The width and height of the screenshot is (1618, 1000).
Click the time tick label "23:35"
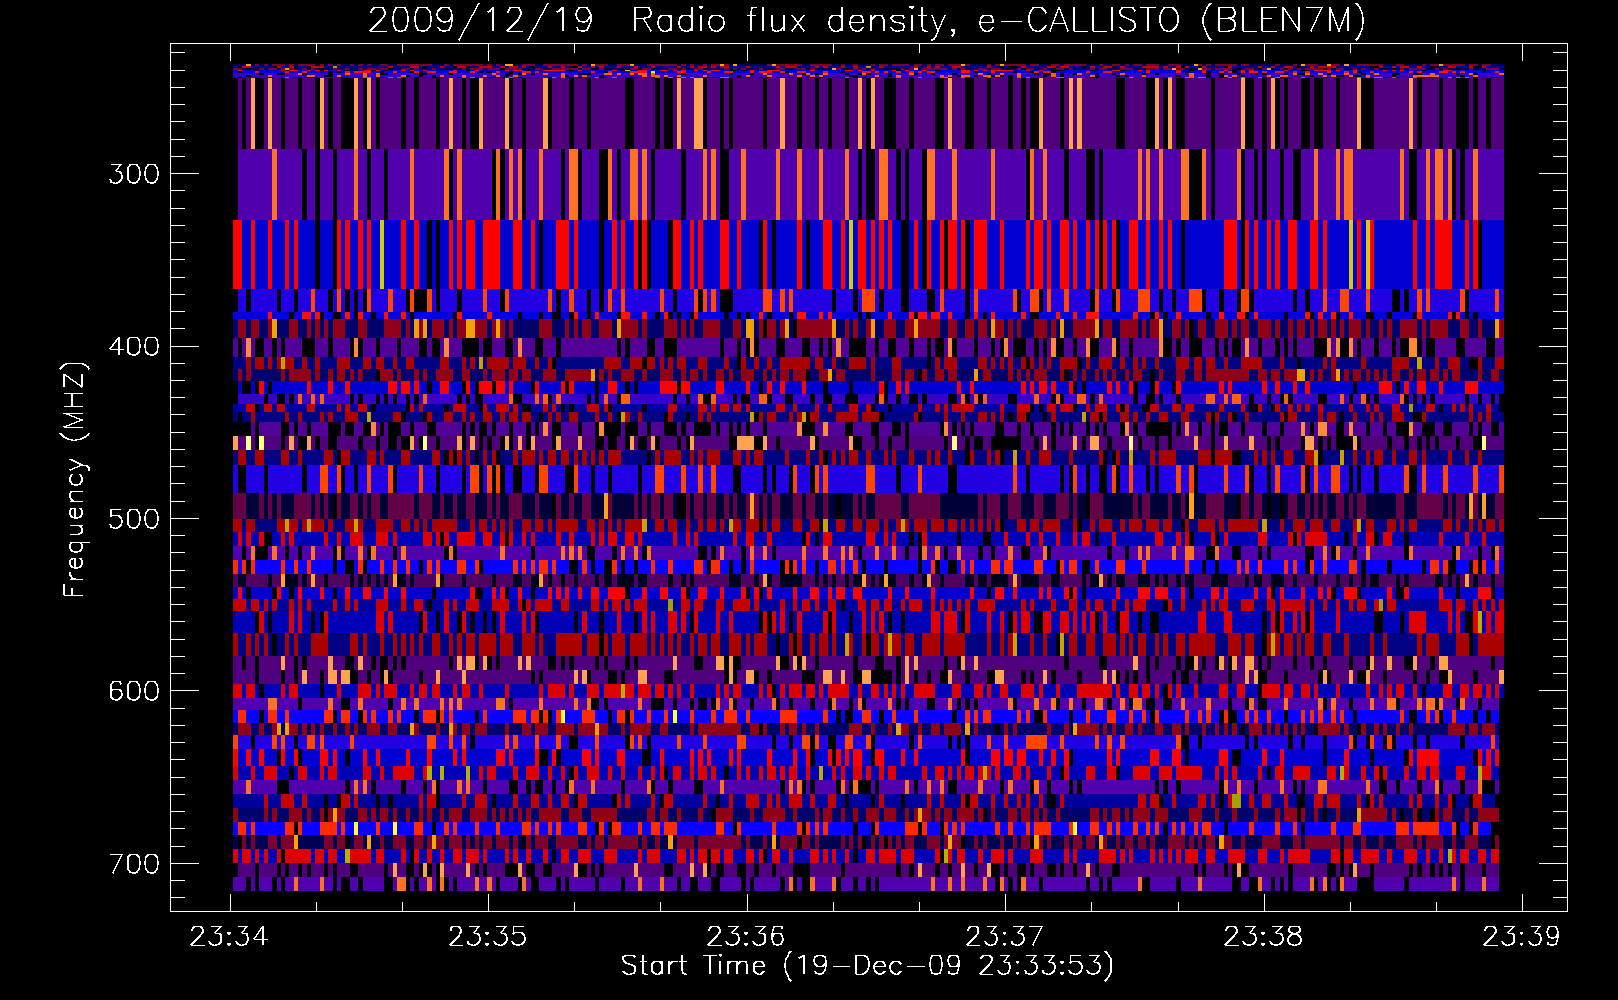[487, 937]
